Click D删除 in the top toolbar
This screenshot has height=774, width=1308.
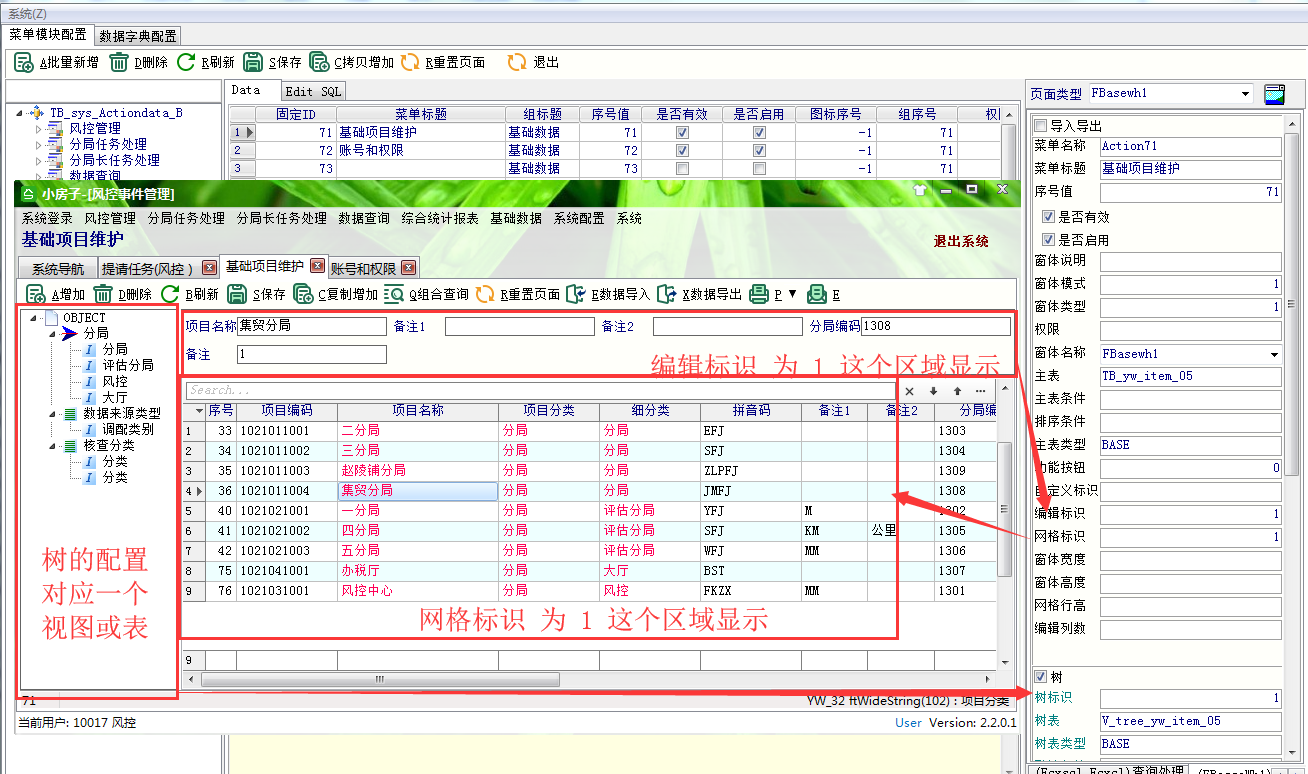coord(139,62)
